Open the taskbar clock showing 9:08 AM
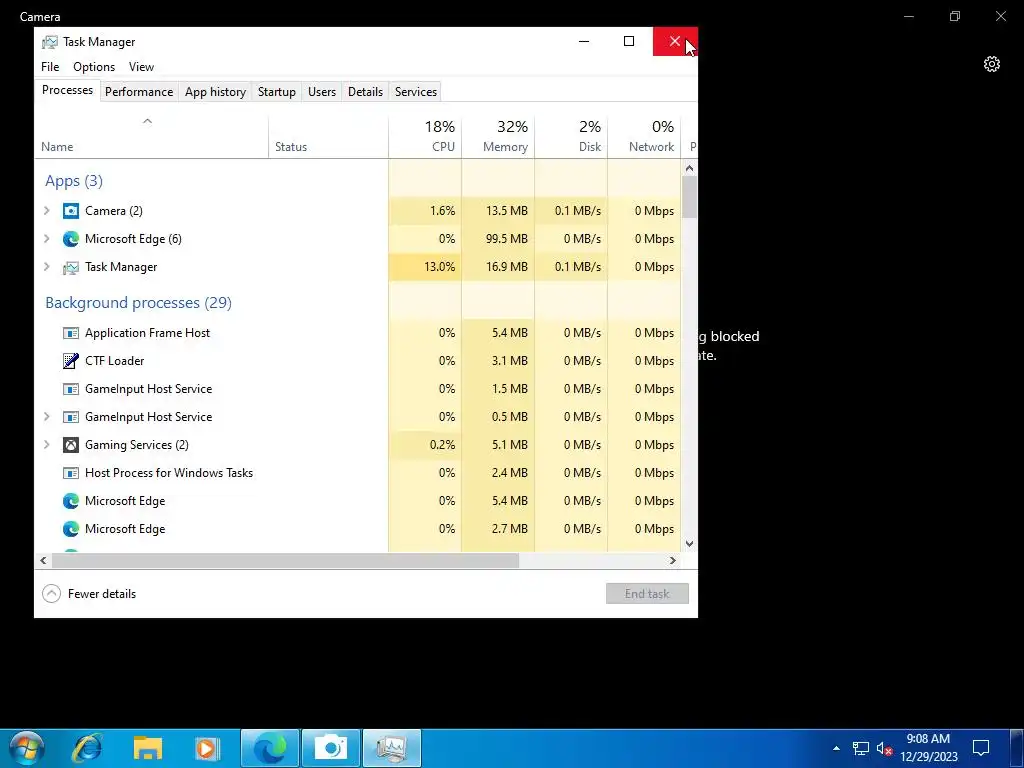 (929, 748)
